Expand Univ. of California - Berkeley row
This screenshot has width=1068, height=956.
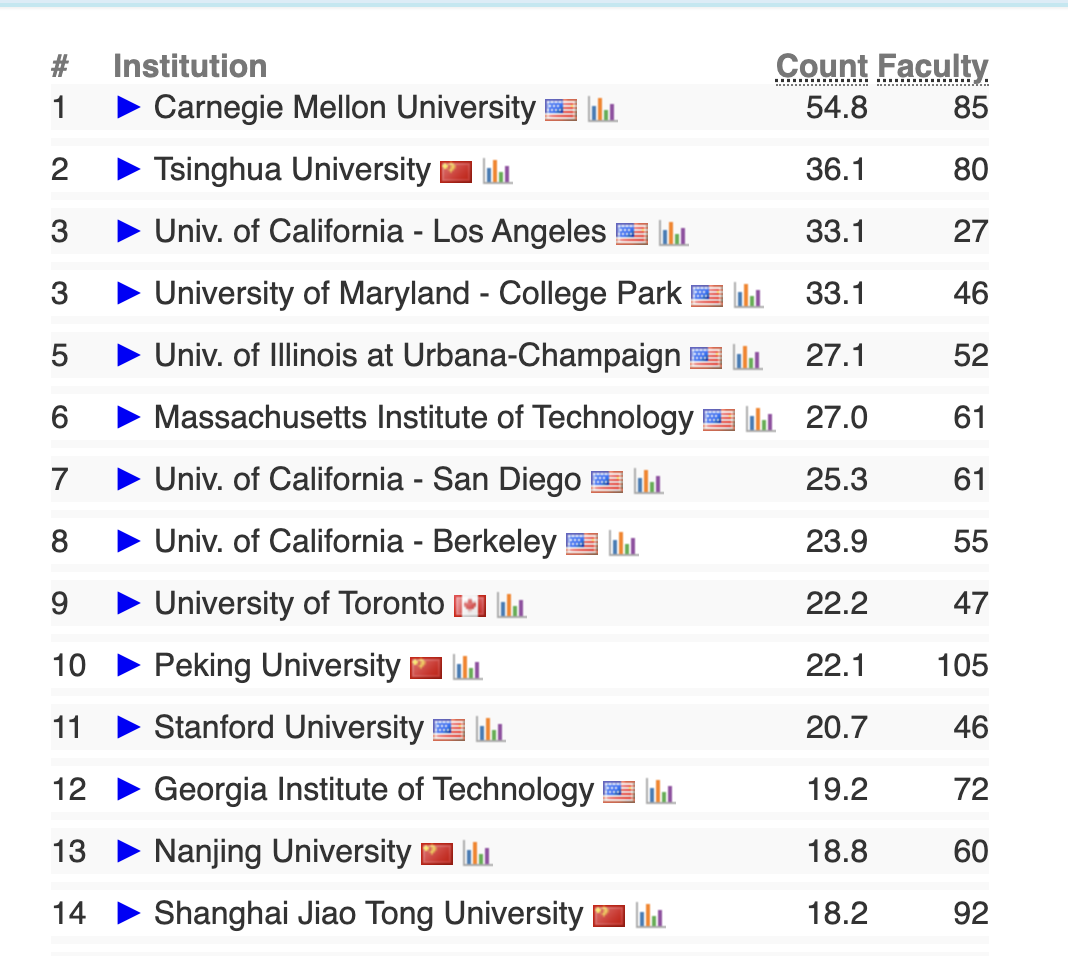pos(129,541)
